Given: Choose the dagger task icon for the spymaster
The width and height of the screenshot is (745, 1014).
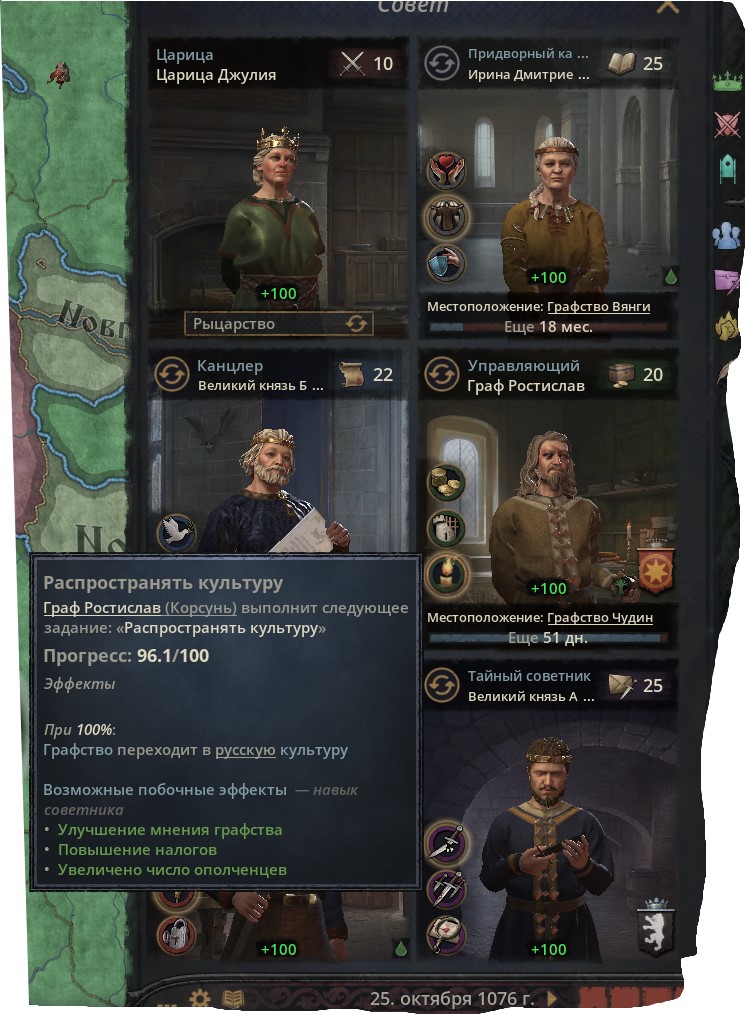Looking at the screenshot, I should click(446, 844).
